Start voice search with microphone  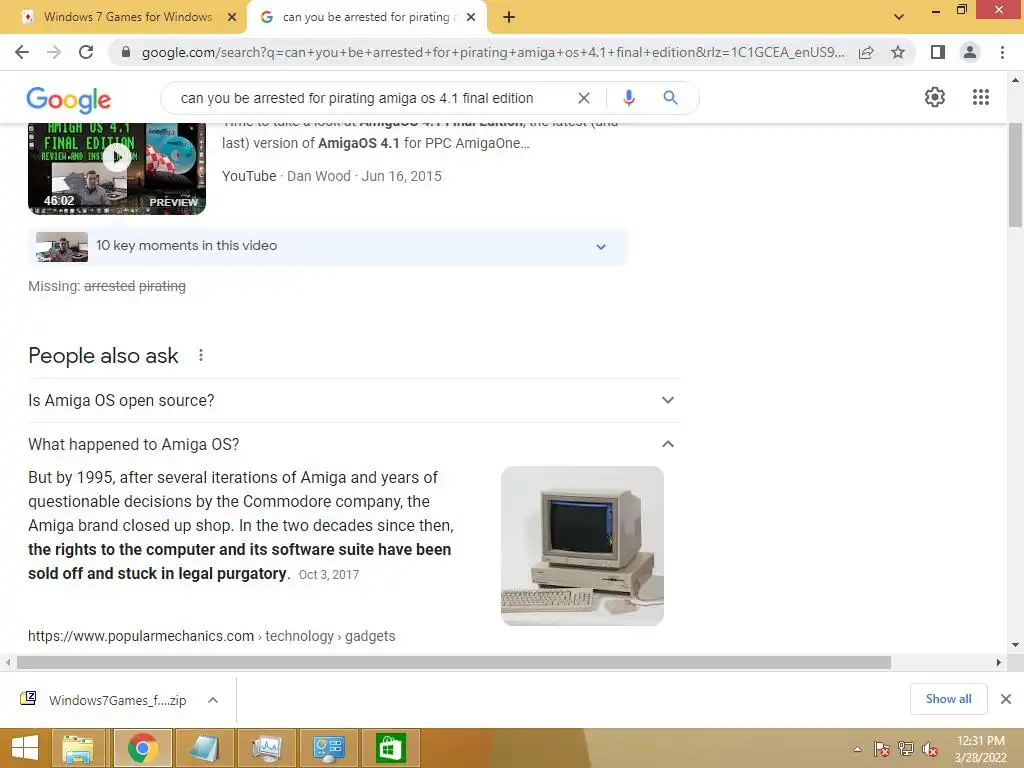tap(628, 98)
